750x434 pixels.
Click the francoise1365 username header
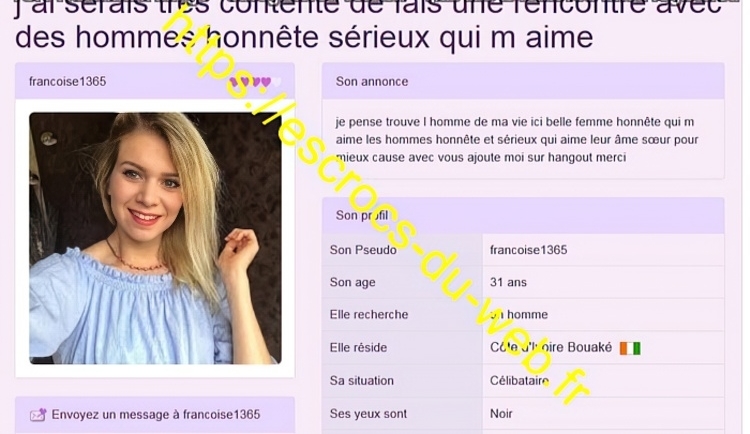click(x=67, y=81)
